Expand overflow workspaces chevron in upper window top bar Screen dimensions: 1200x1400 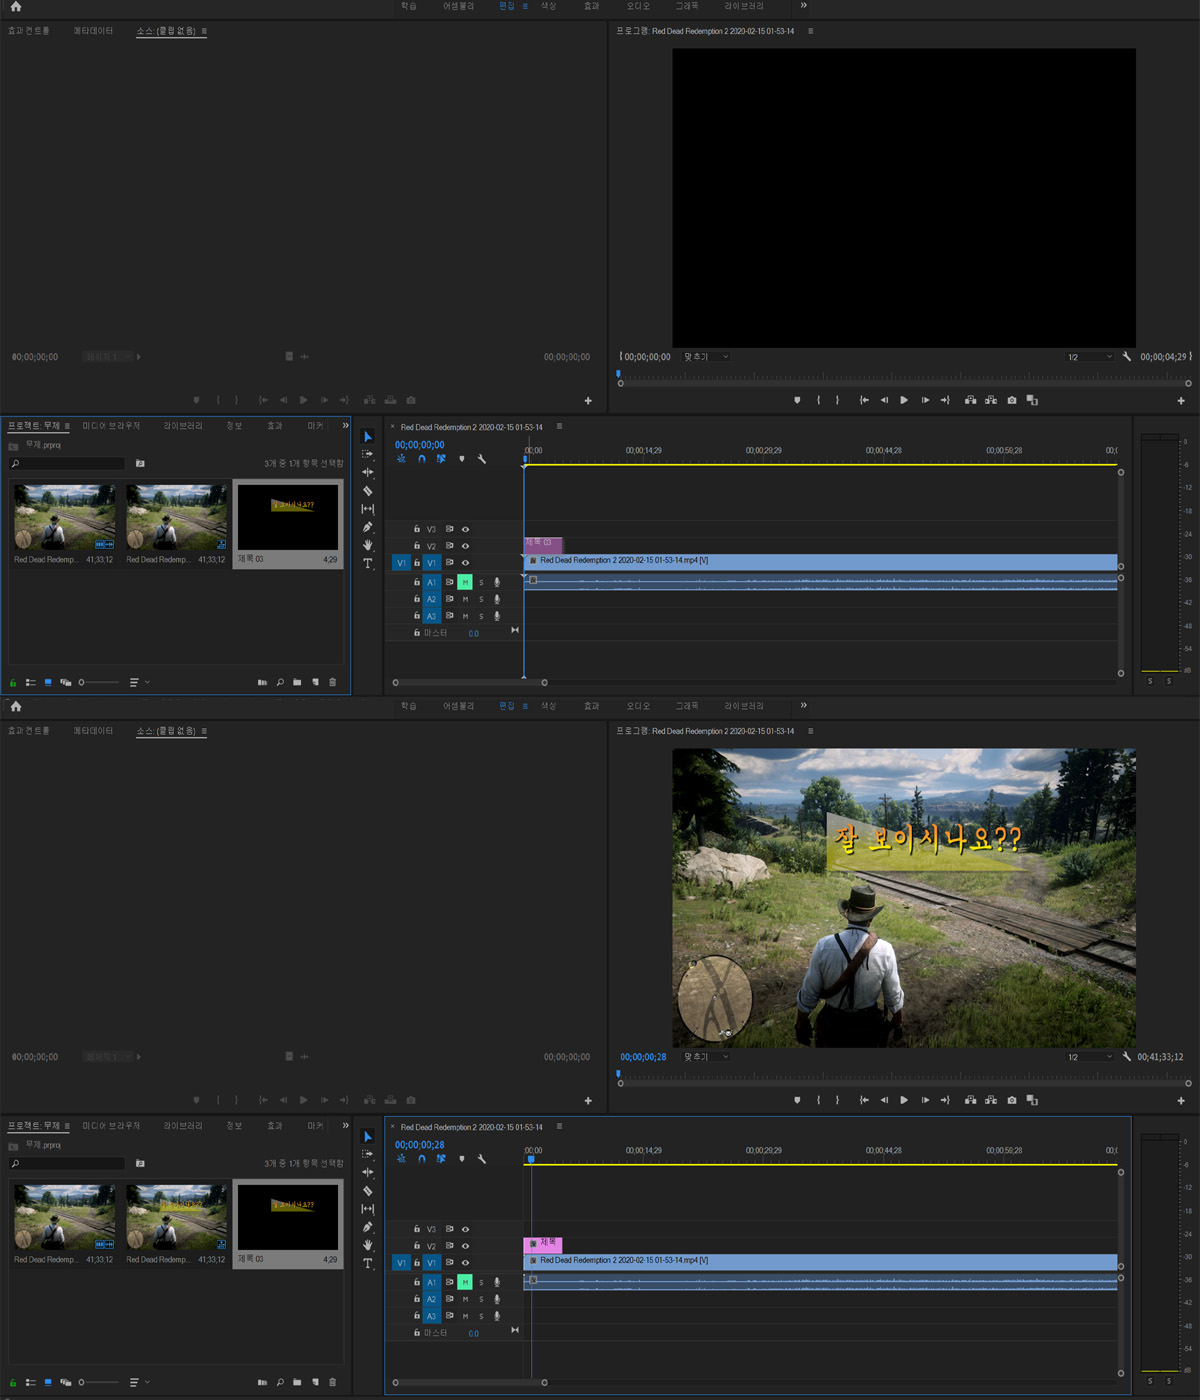pyautogui.click(x=803, y=6)
